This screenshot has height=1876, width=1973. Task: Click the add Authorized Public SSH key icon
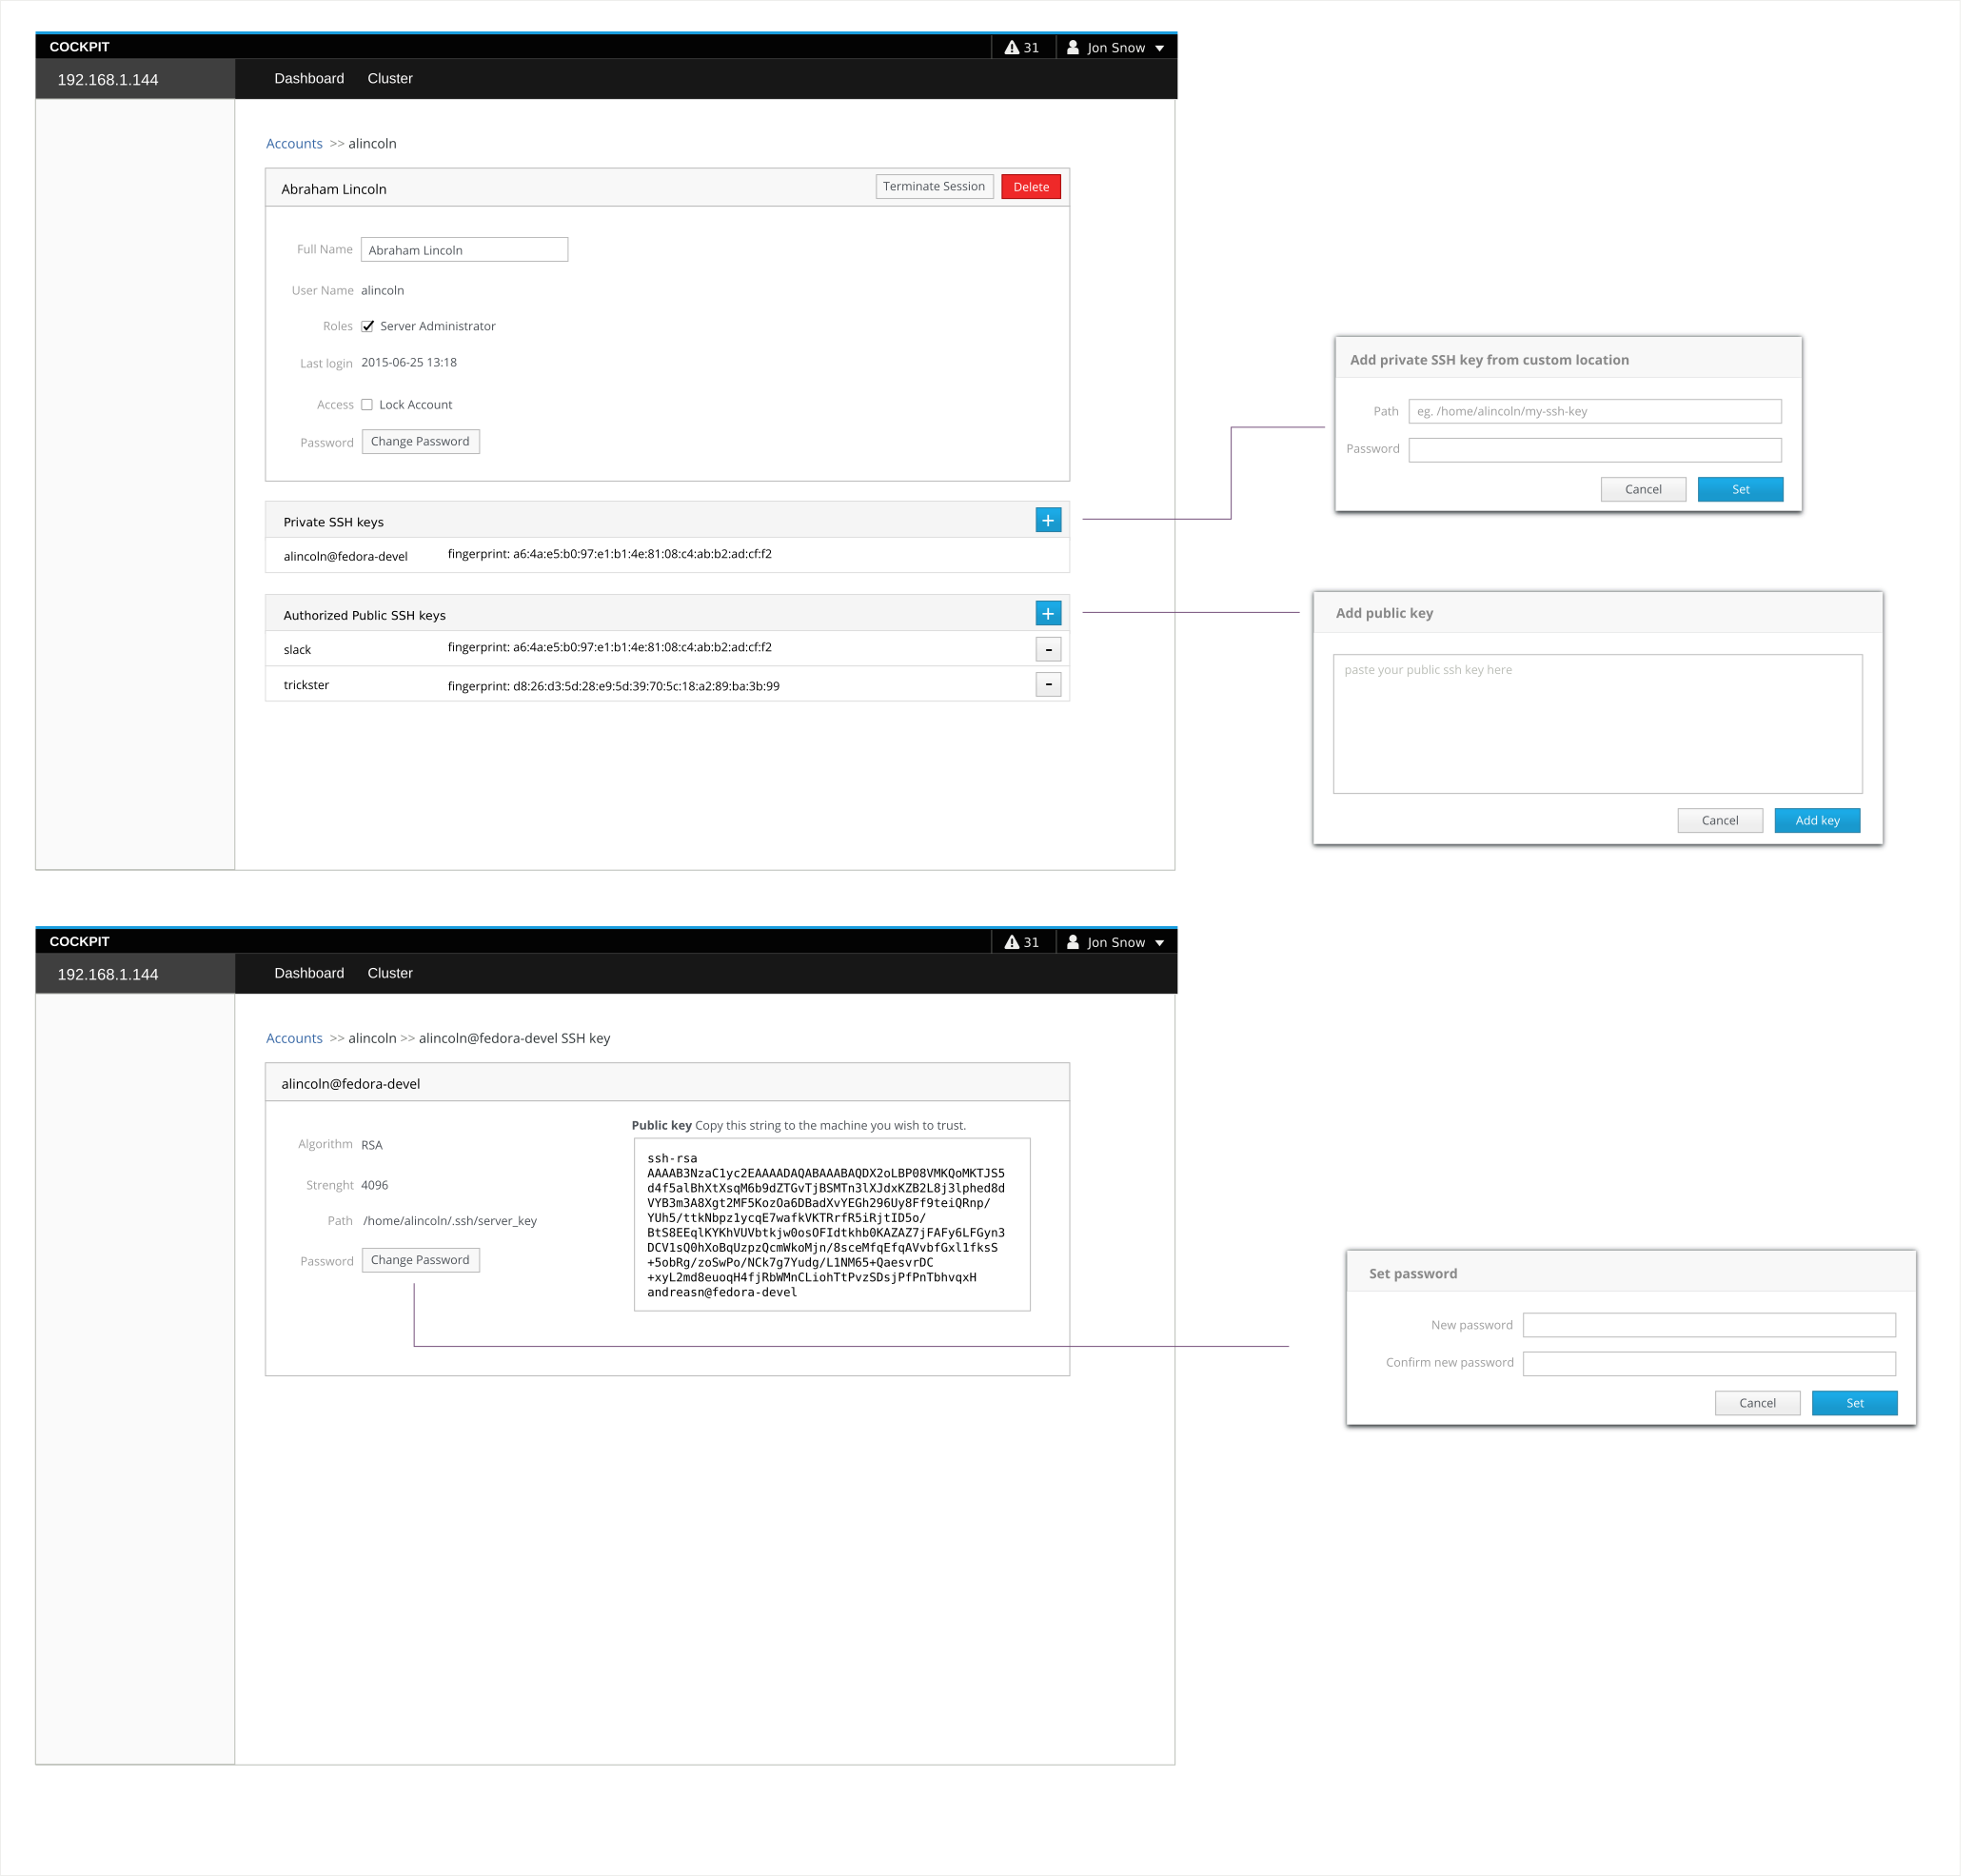[x=1045, y=617]
